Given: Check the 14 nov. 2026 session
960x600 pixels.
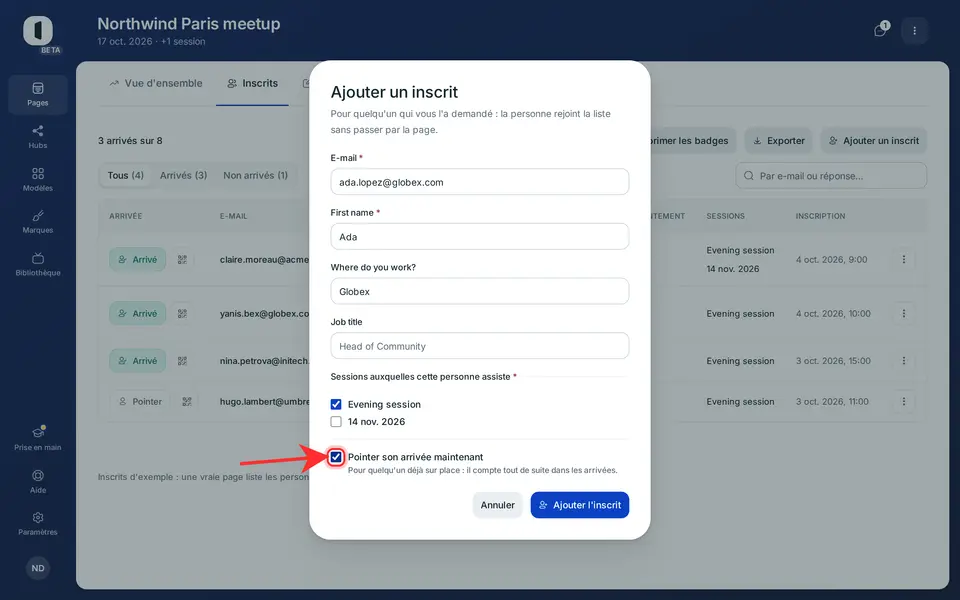Looking at the screenshot, I should (336, 421).
